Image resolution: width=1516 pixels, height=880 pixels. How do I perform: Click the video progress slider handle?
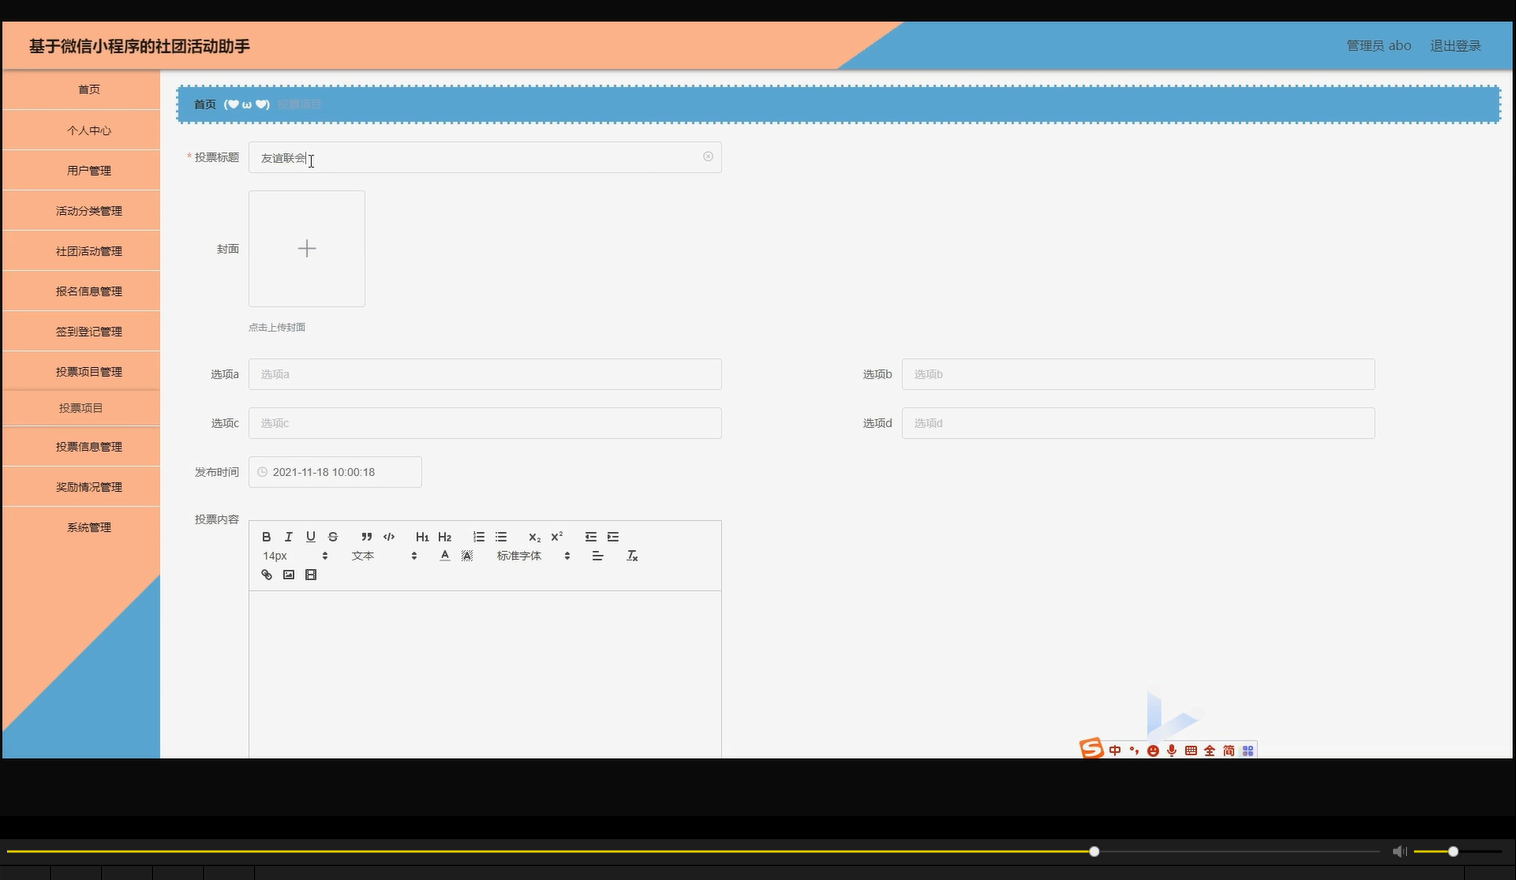pos(1094,851)
